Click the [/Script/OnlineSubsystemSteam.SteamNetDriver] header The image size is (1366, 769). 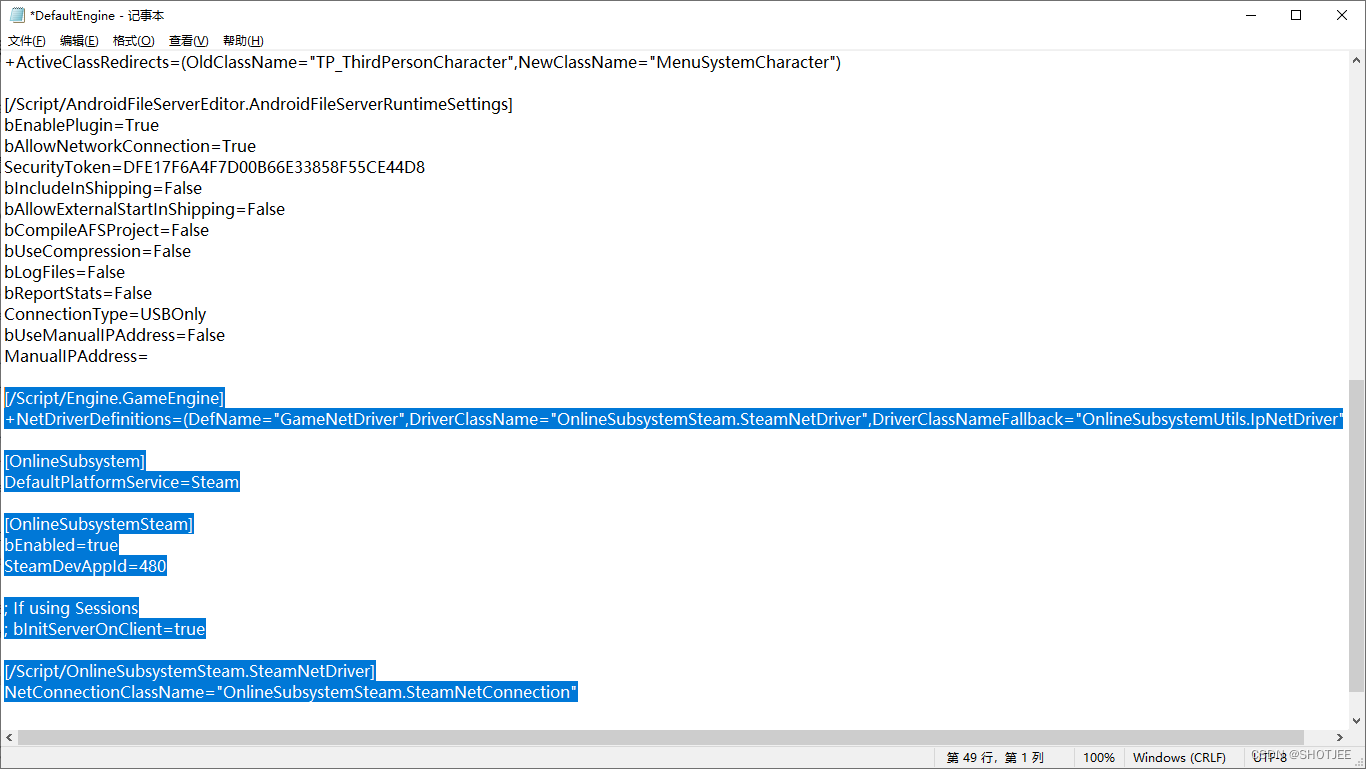[190, 671]
